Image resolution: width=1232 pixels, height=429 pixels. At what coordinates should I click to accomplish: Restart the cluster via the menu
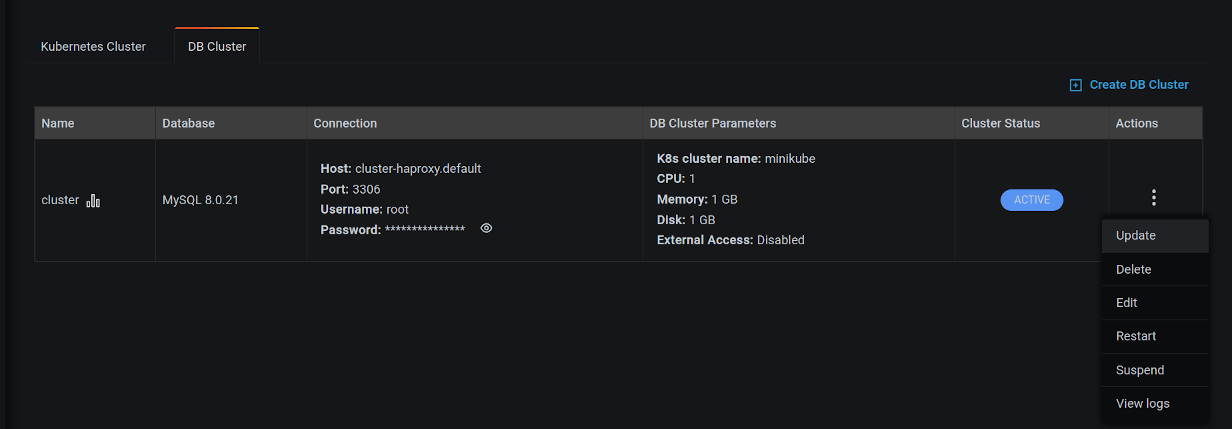pos(1135,337)
